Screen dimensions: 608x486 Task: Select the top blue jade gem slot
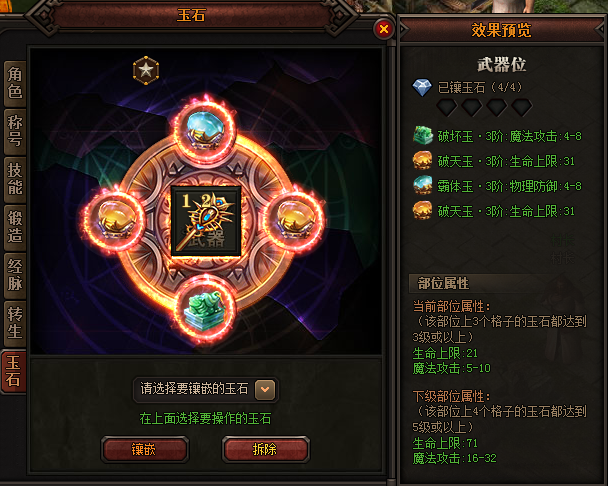(205, 130)
